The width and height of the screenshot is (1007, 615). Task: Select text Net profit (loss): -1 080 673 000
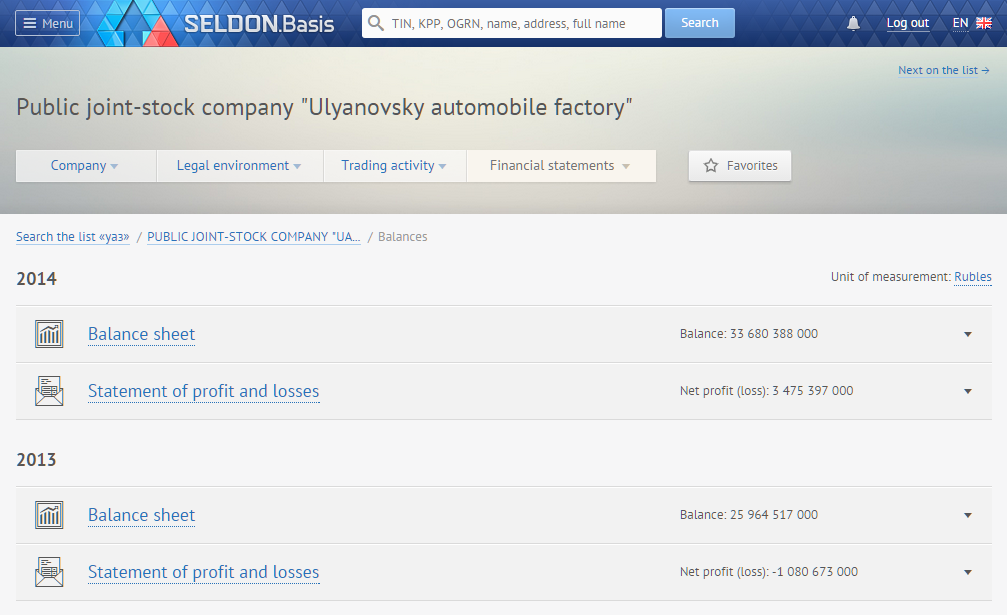click(769, 572)
